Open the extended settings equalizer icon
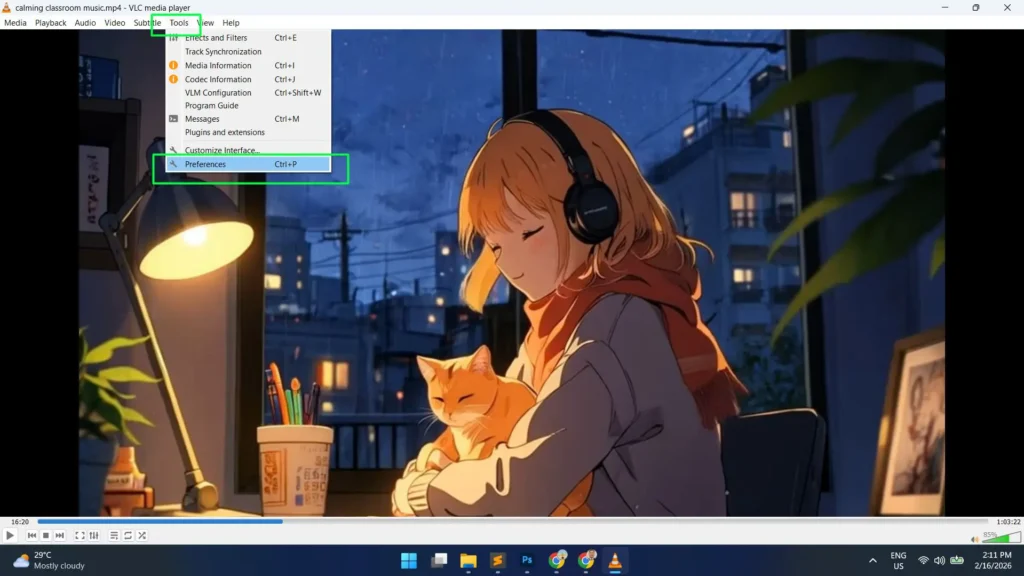Viewport: 1024px width, 576px height. 94,535
